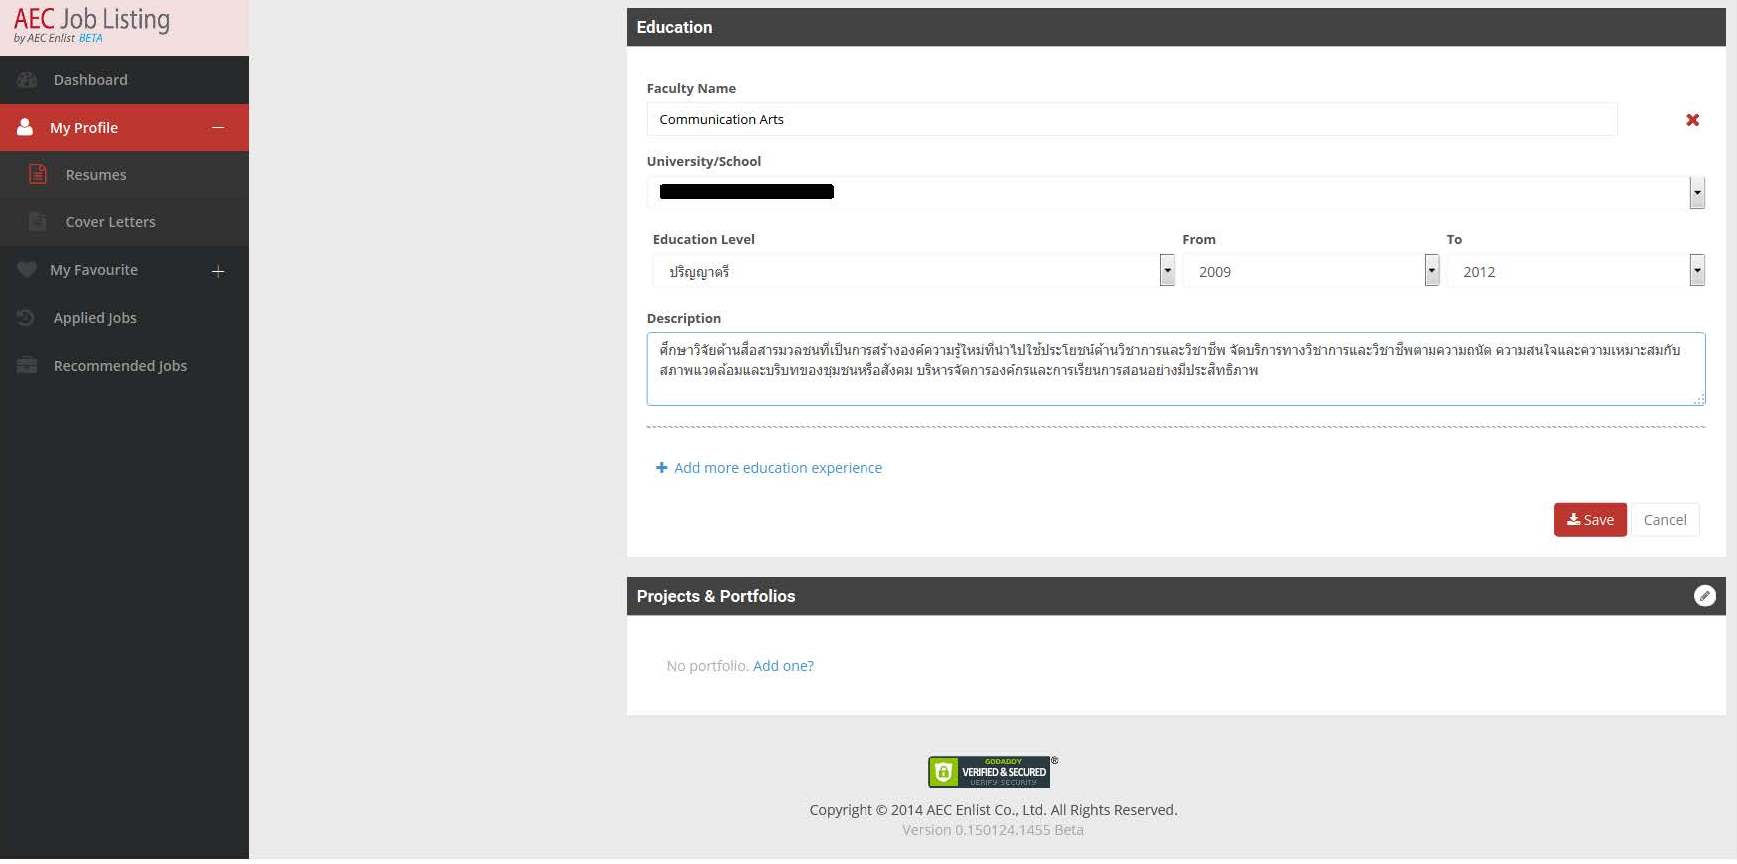Image resolution: width=1737 pixels, height=864 pixels.
Task: Go to Recommended Jobs page
Action: tap(120, 366)
